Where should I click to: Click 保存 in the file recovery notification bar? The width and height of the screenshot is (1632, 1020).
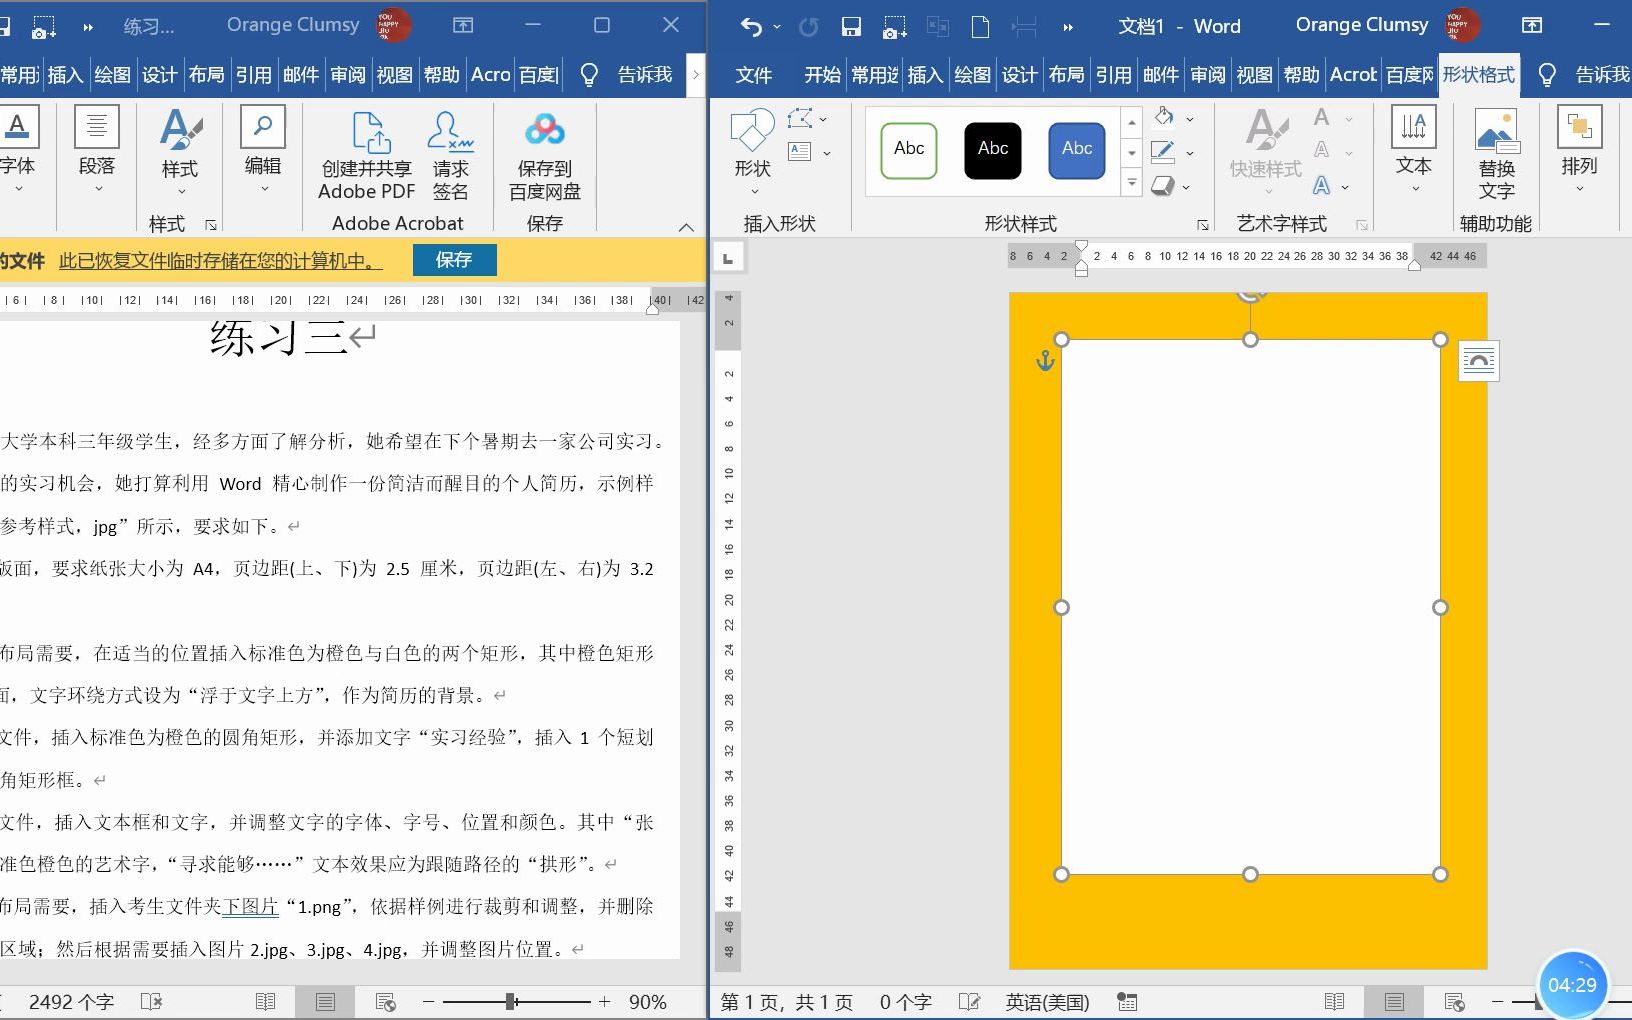(x=455, y=259)
